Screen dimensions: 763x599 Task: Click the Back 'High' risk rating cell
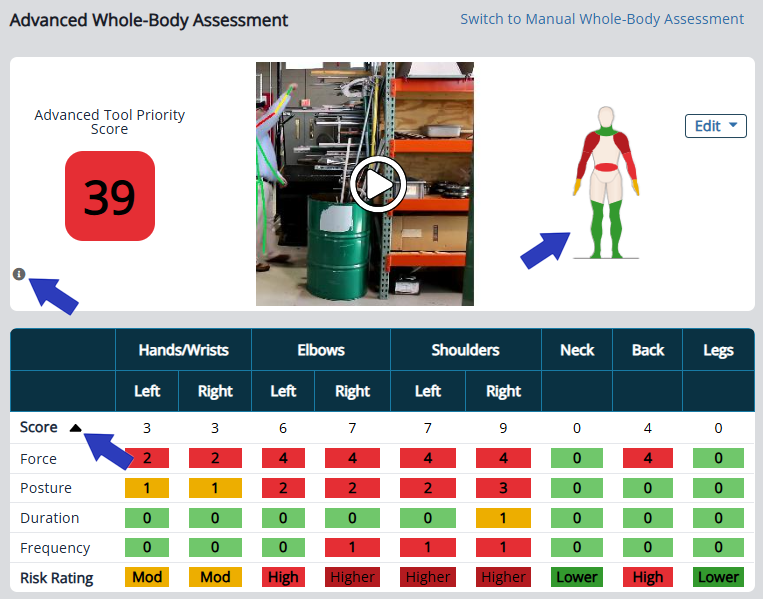tap(648, 577)
